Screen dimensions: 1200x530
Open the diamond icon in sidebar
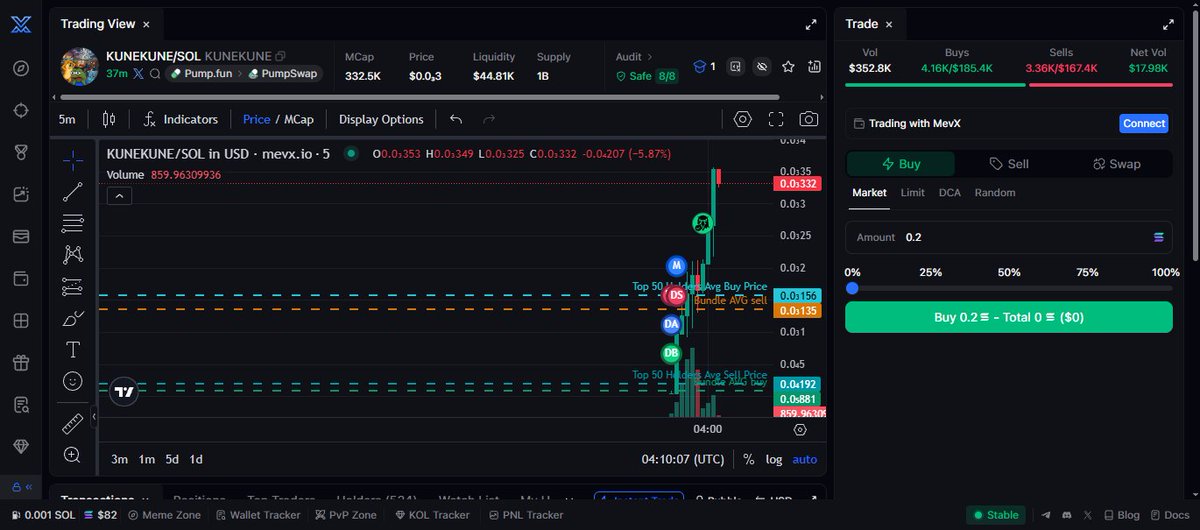21,446
